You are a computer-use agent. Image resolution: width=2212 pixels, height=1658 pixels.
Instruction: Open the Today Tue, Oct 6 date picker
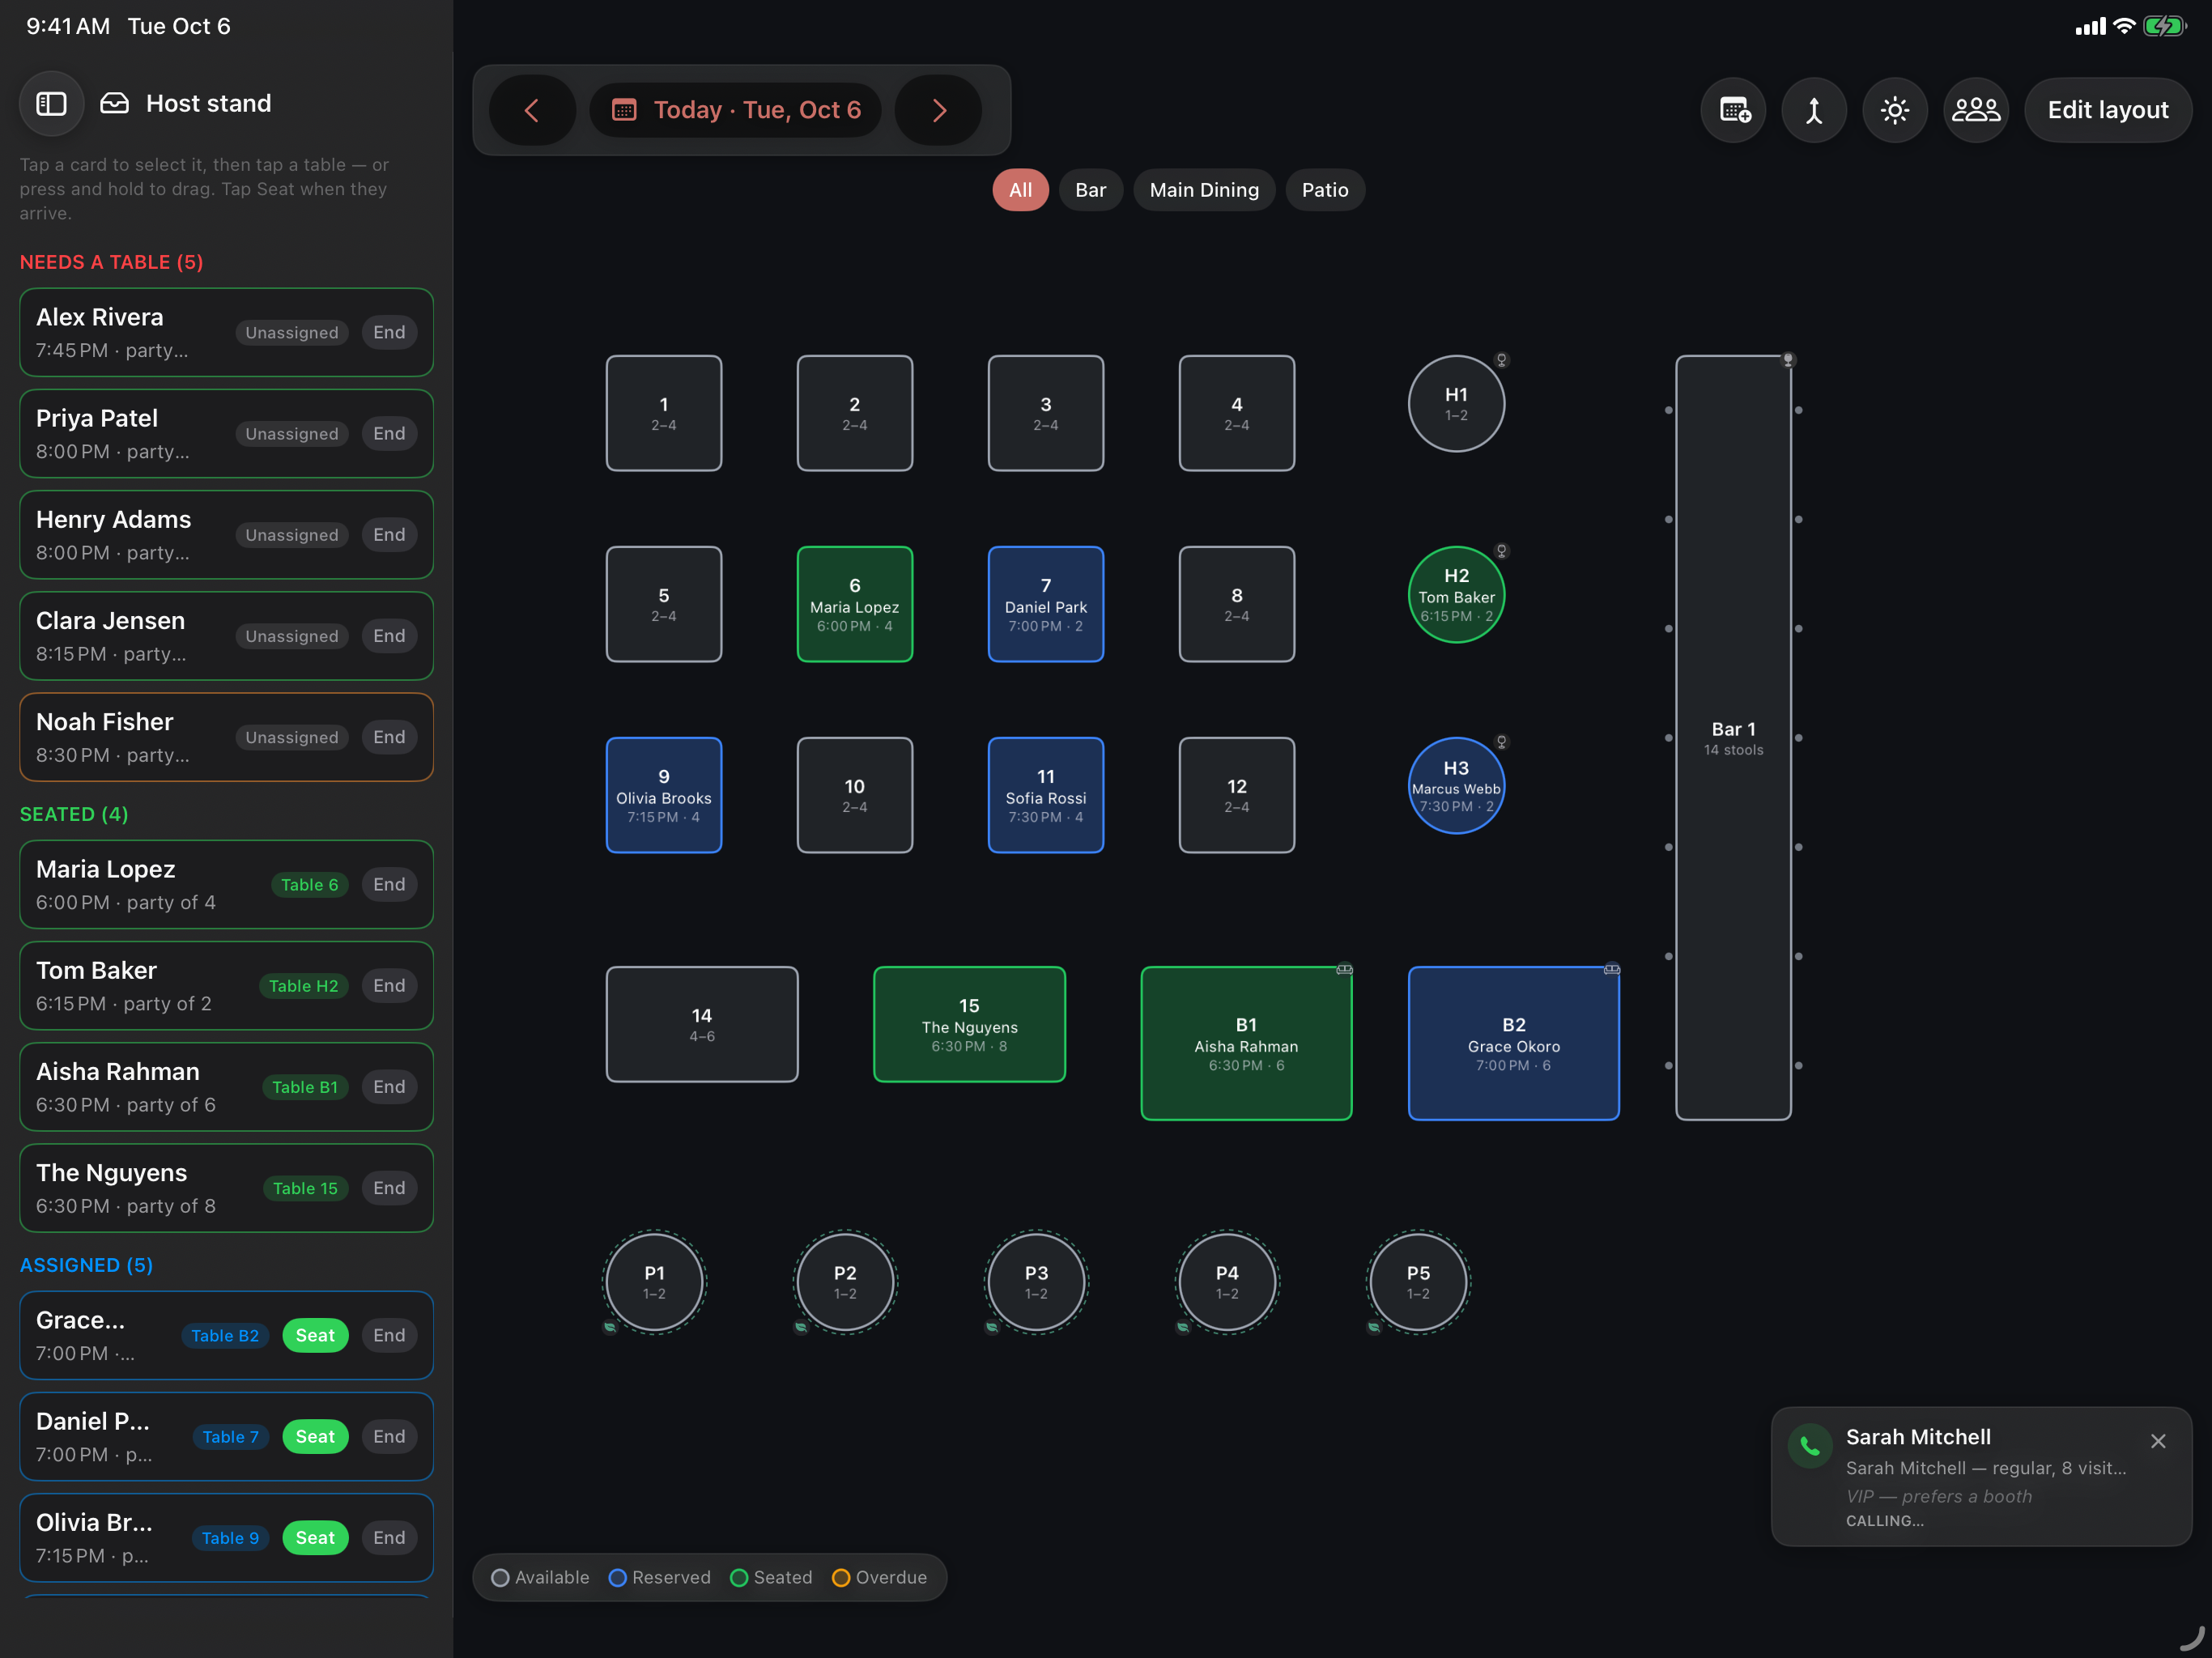click(x=736, y=110)
